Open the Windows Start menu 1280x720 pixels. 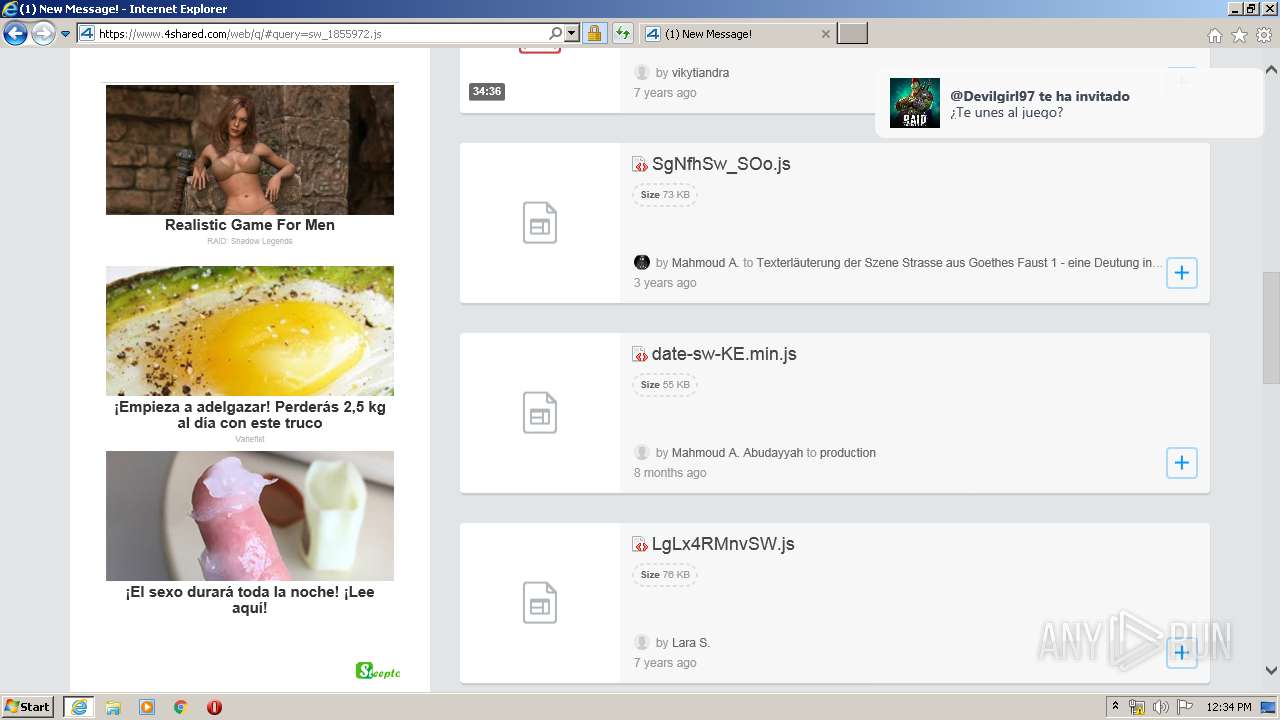click(28, 707)
